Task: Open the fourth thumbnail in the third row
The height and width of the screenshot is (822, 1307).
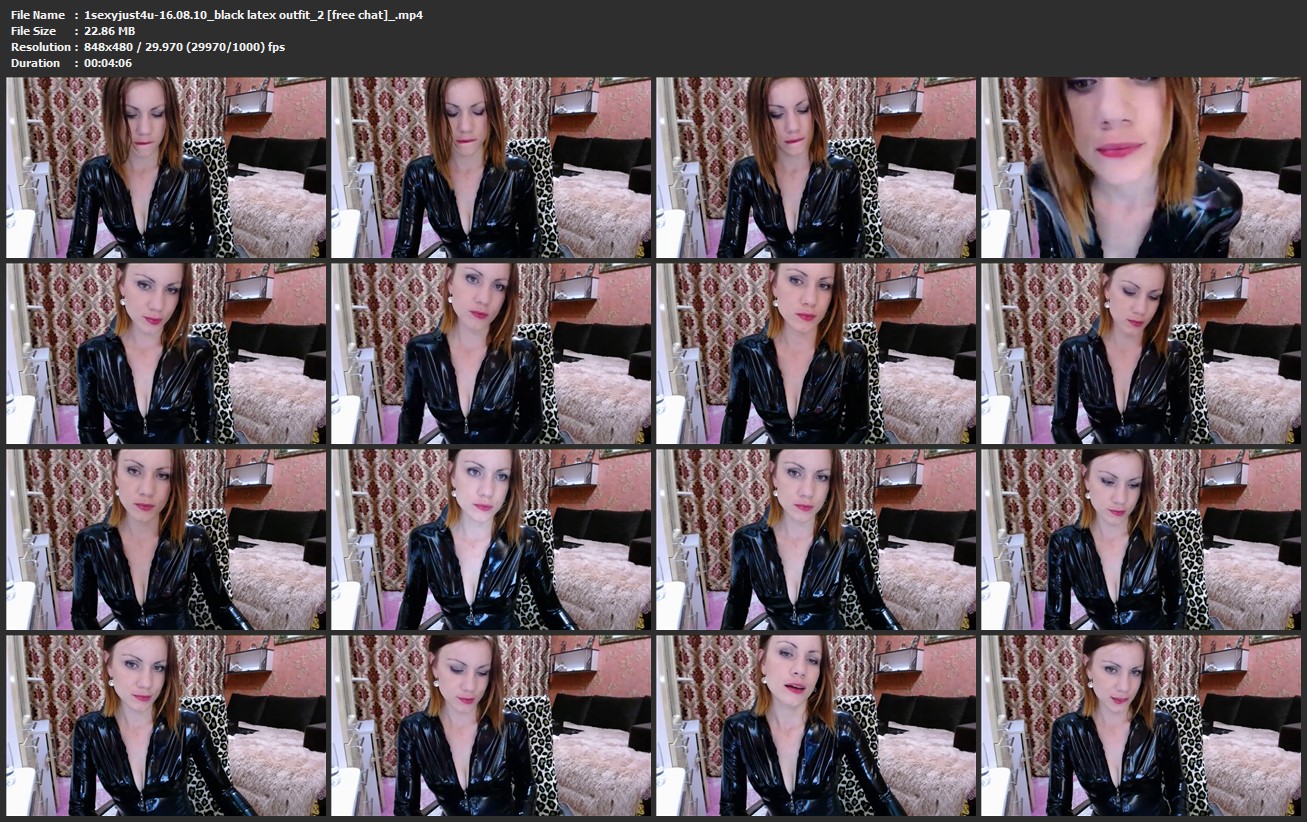Action: coord(1141,540)
